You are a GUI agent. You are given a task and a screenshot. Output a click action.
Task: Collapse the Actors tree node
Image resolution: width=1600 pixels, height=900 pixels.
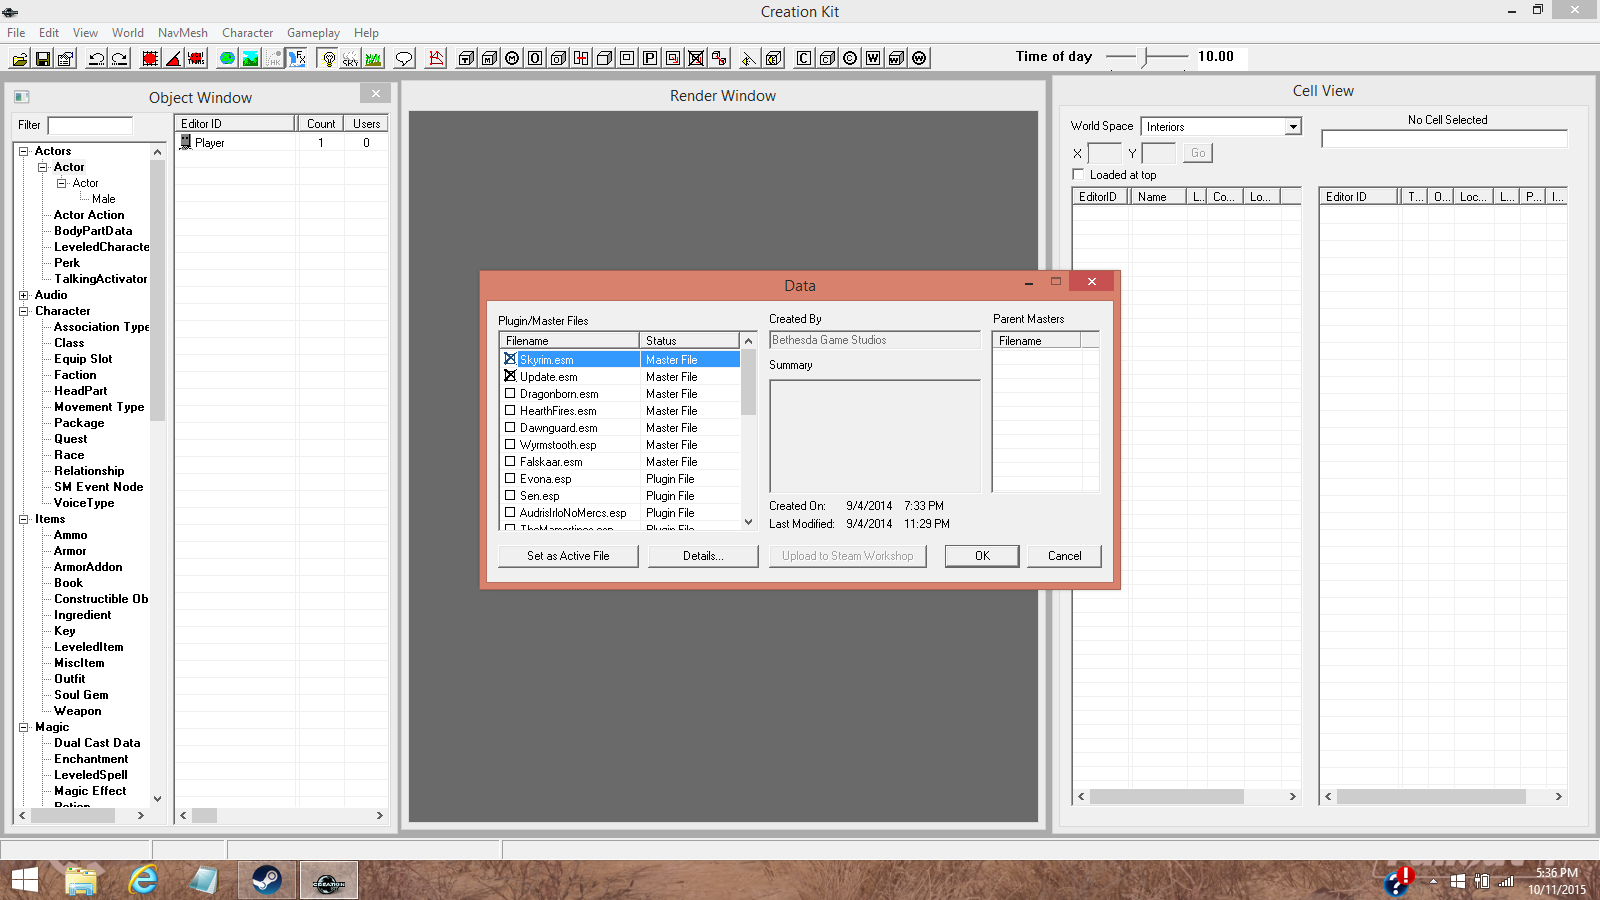(23, 151)
